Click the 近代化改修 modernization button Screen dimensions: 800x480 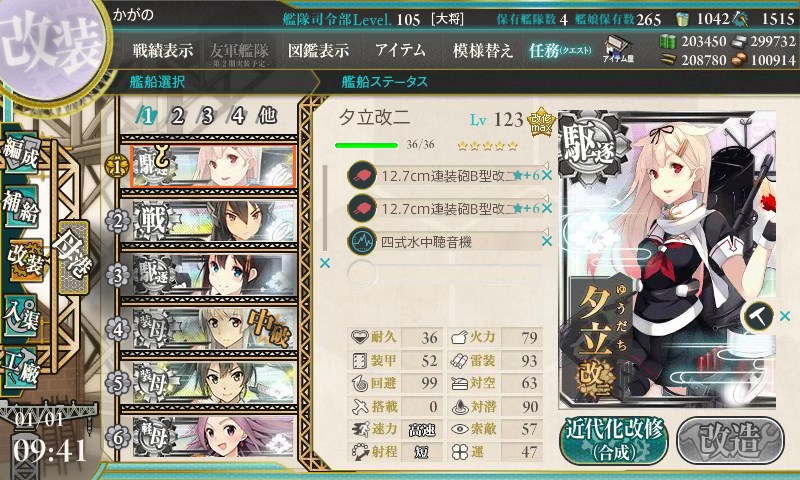[614, 441]
